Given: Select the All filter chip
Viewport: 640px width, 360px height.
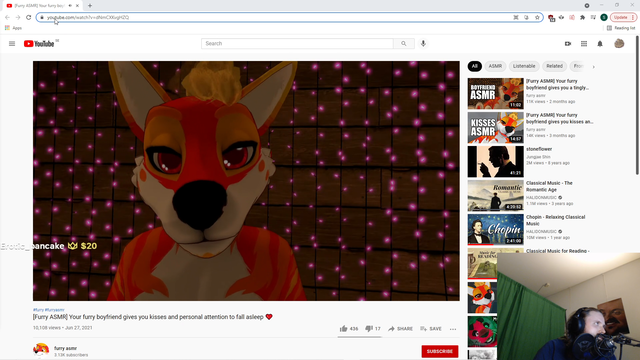Looking at the screenshot, I should [x=475, y=66].
